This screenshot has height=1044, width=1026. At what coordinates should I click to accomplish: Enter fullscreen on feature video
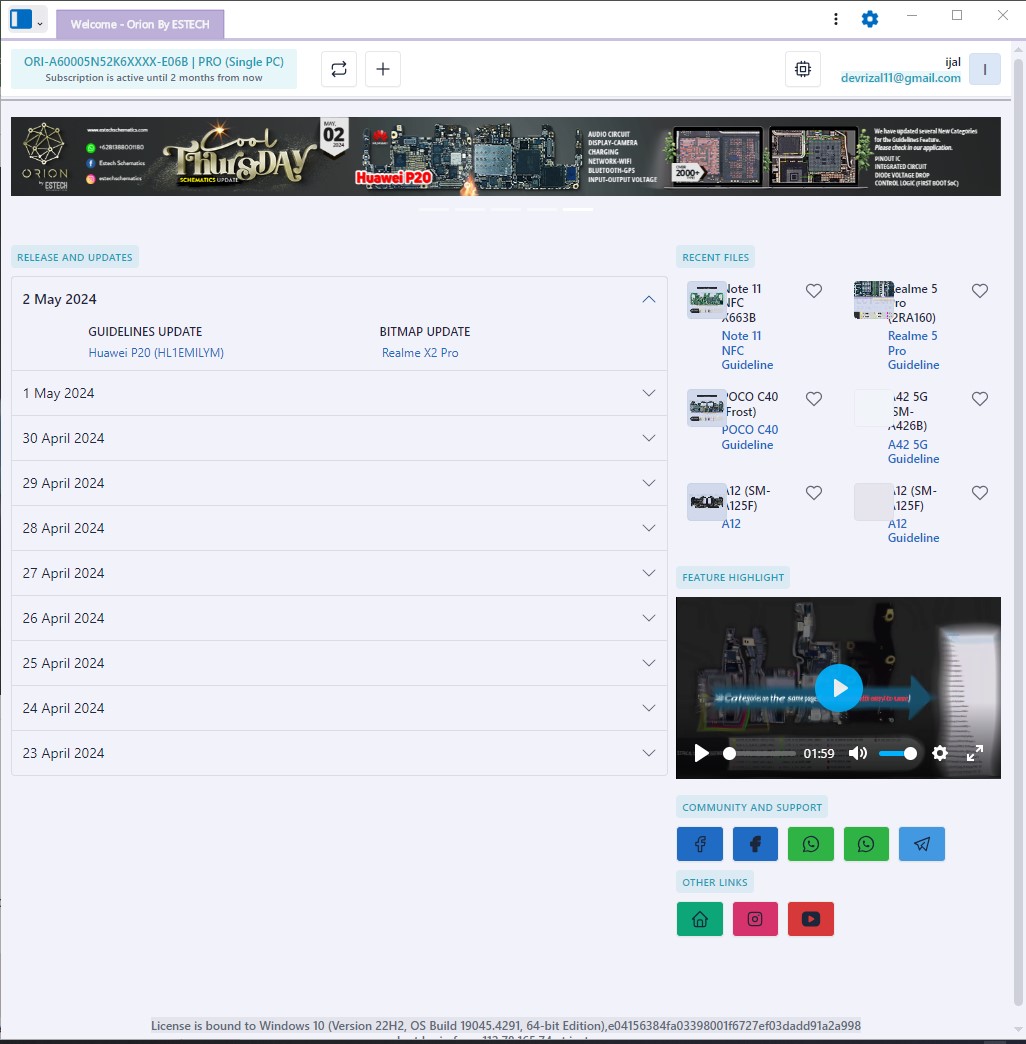click(975, 753)
